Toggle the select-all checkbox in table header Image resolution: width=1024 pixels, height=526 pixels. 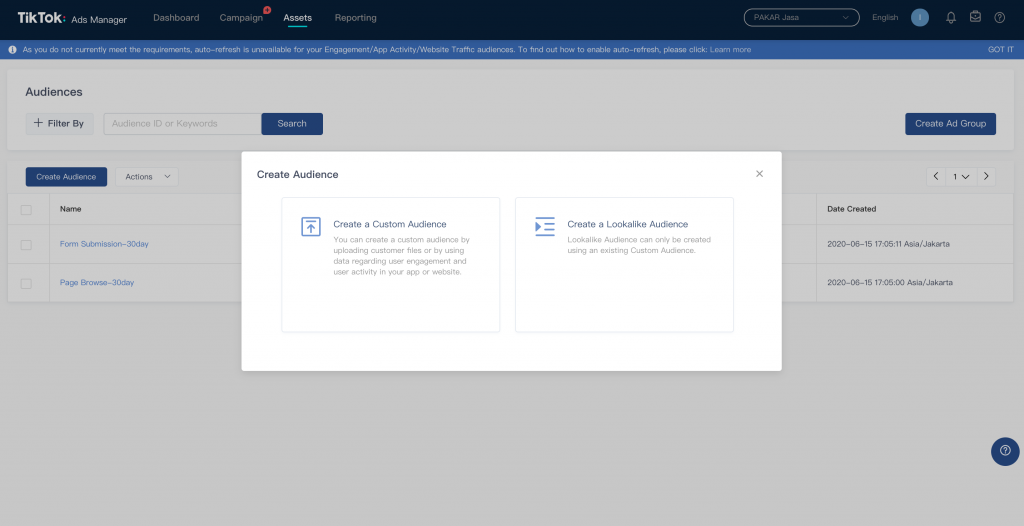pos(26,210)
